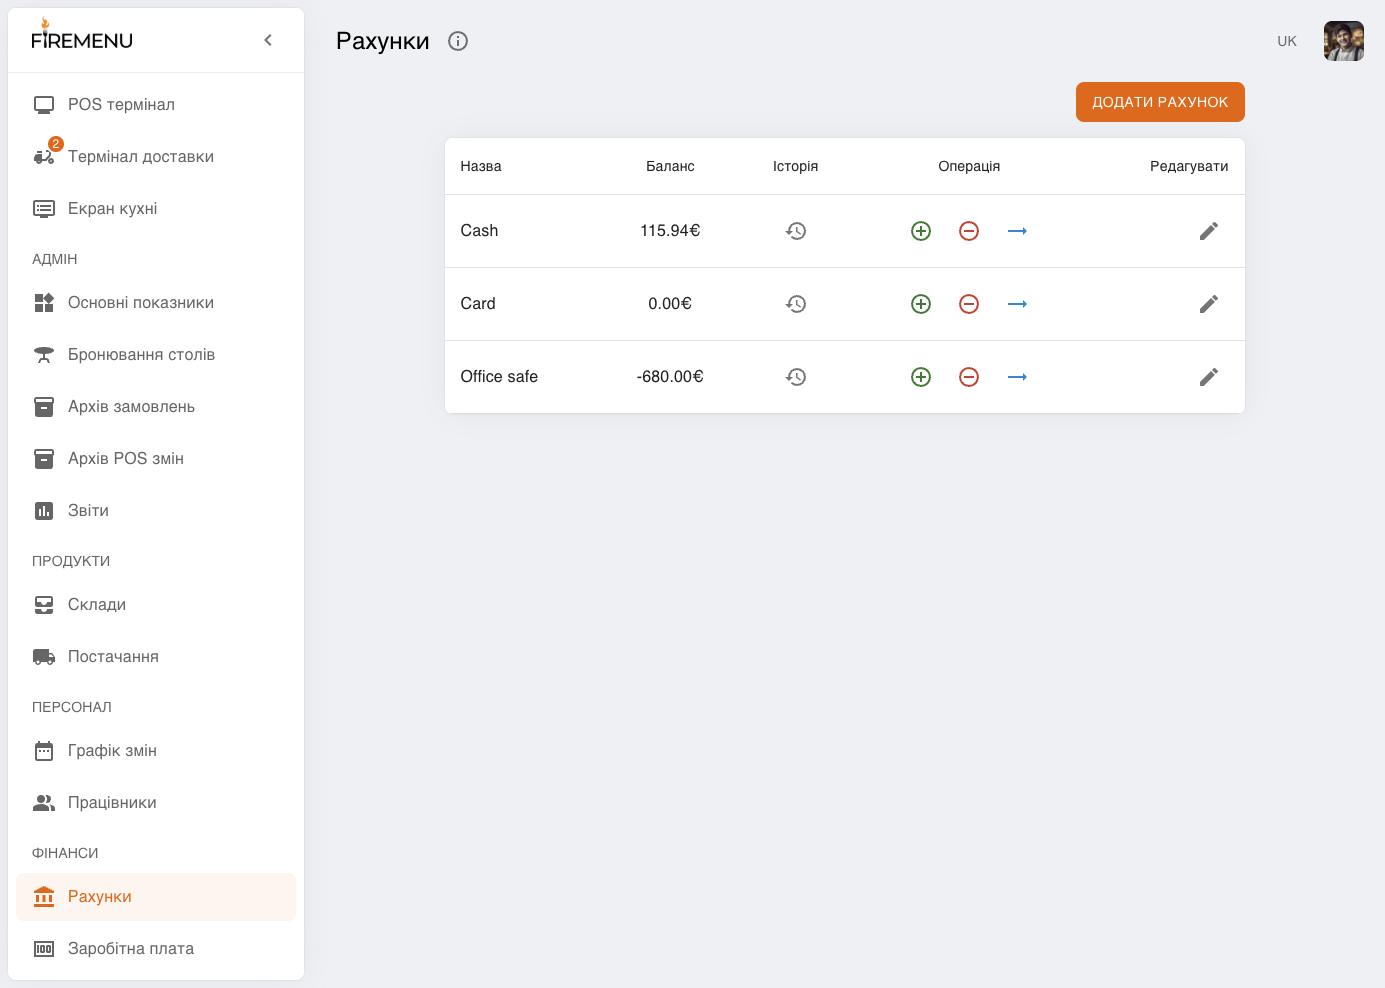Click the info icon next to Рахунки
The height and width of the screenshot is (988, 1385).
(458, 41)
